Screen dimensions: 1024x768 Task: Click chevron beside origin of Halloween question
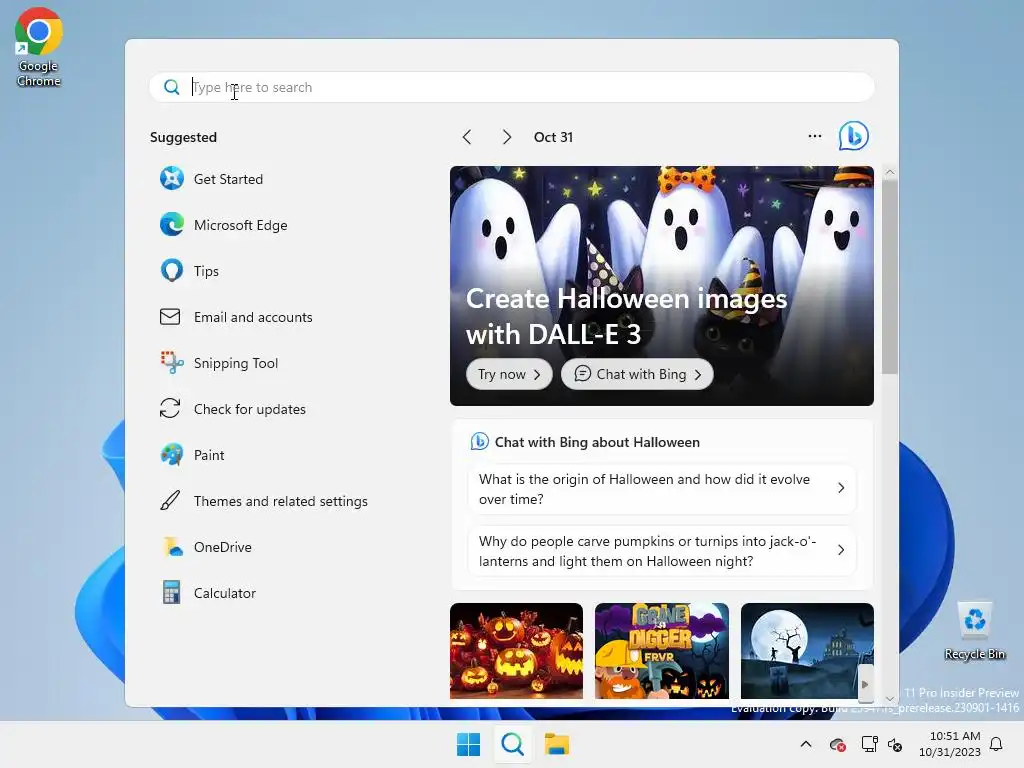841,488
